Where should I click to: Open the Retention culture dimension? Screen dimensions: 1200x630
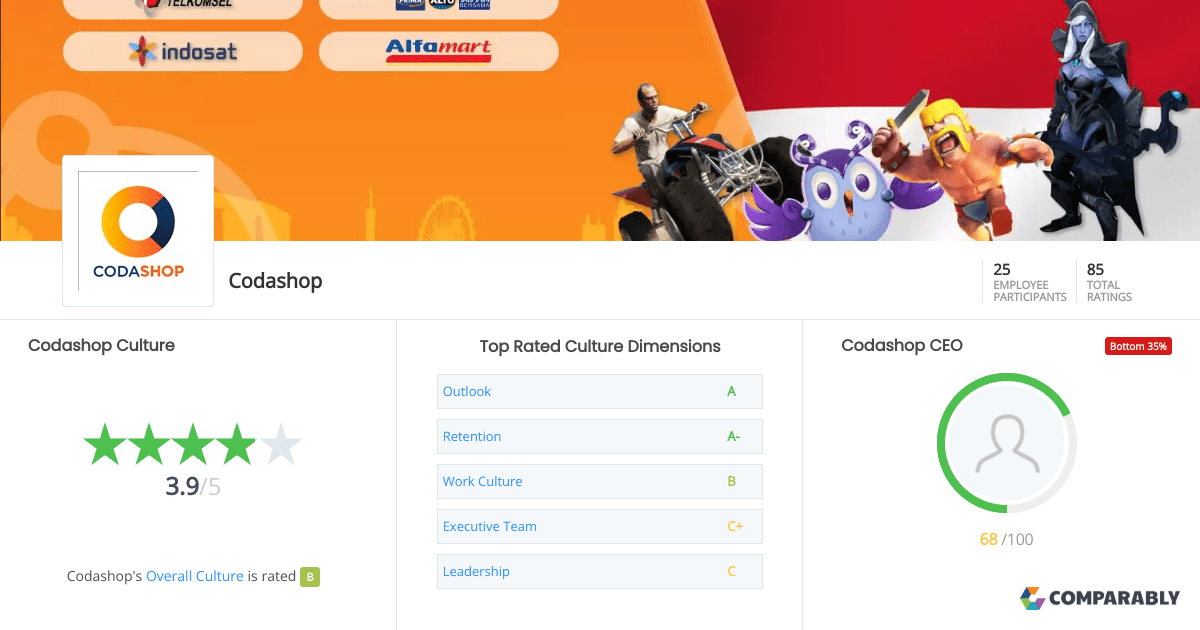click(x=600, y=436)
